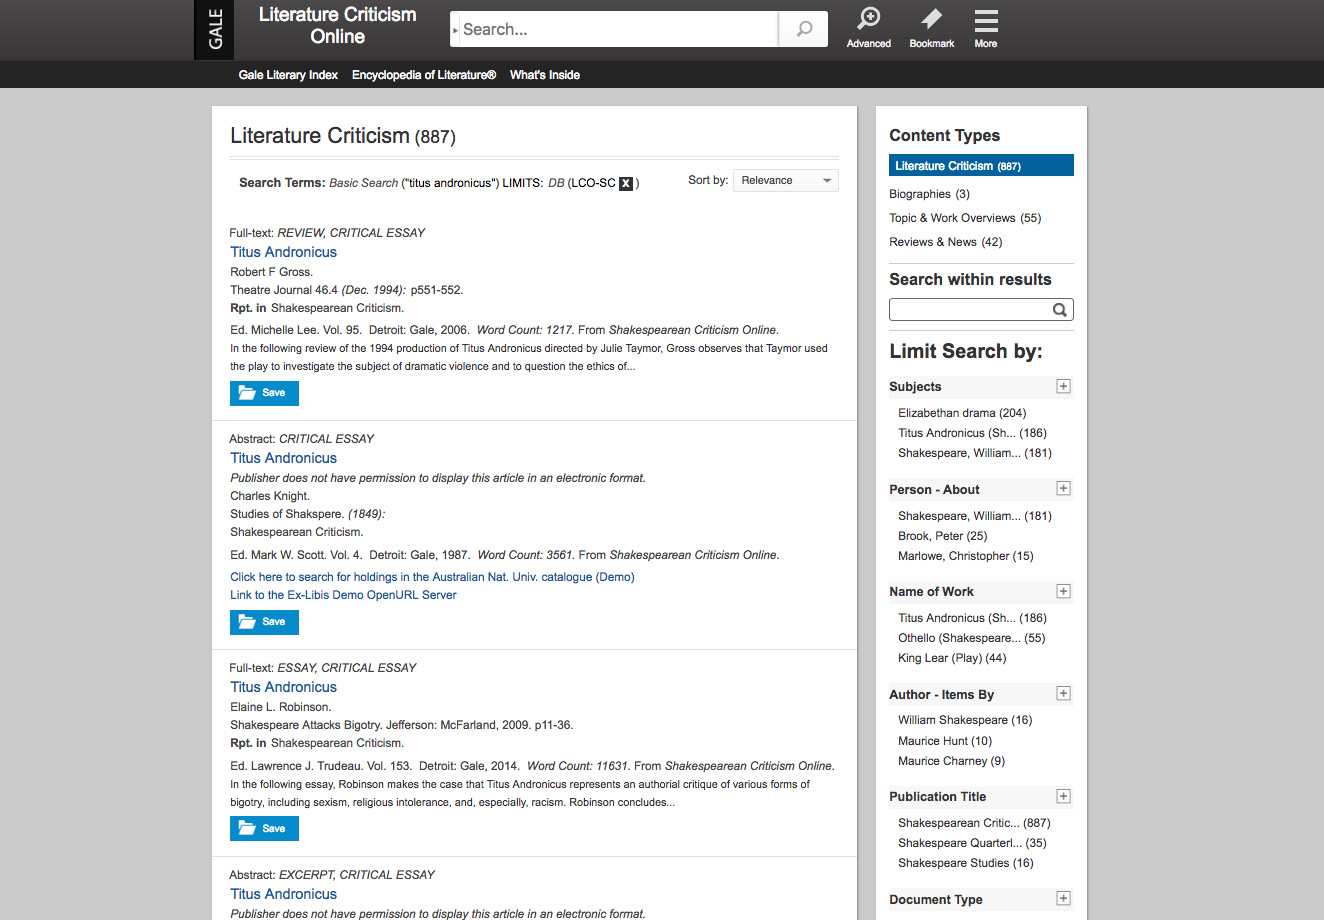
Task: Filter person Marlowe, Christopher (15)
Action: (966, 556)
